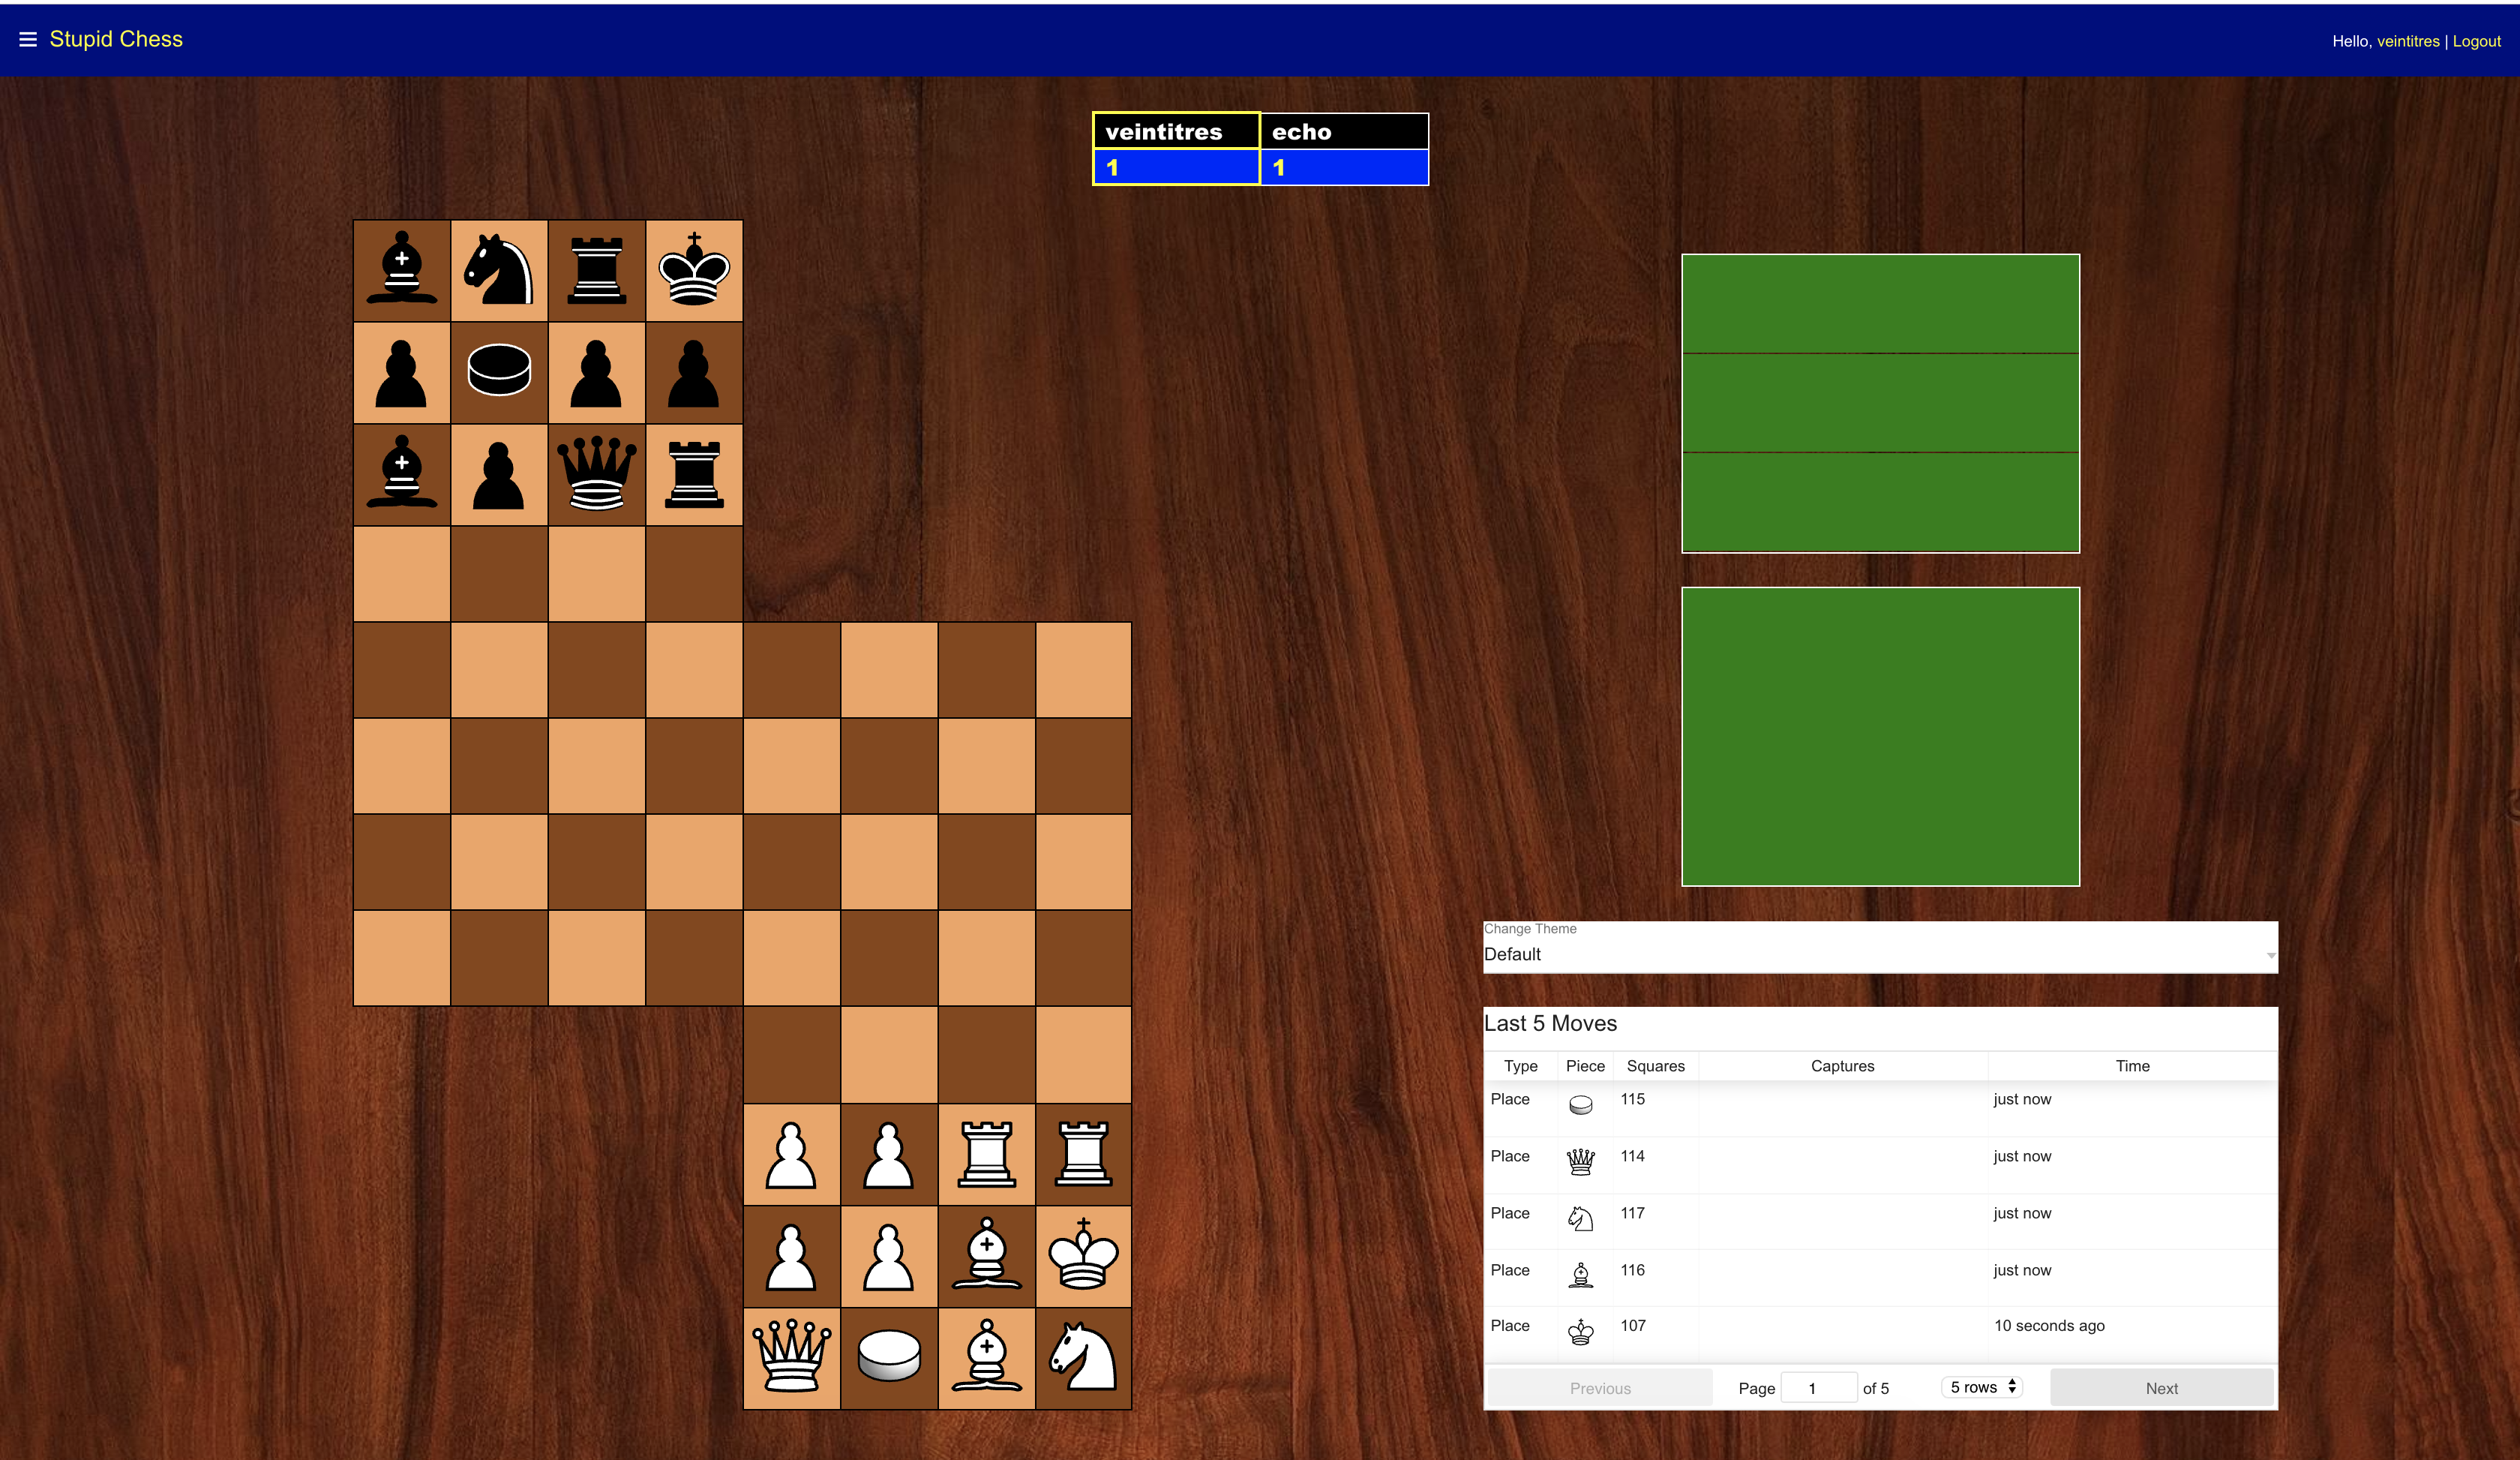Screen dimensions: 2520x1460
Task: Click the Time column header
Action: 2132,1066
